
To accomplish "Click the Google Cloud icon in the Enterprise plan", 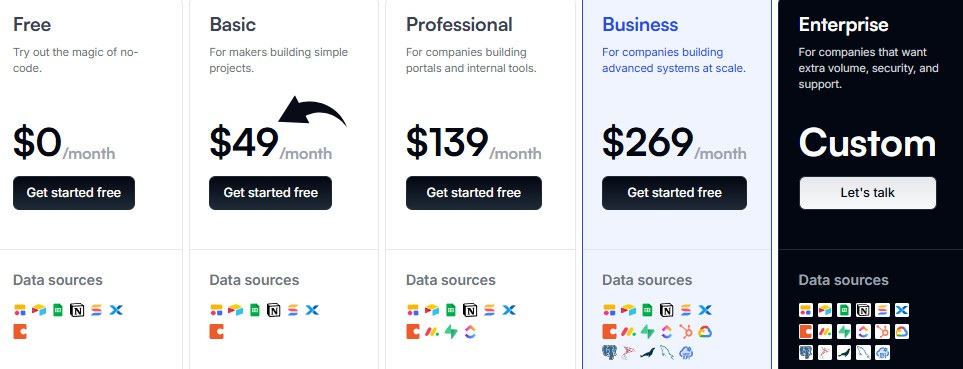I will tap(902, 332).
